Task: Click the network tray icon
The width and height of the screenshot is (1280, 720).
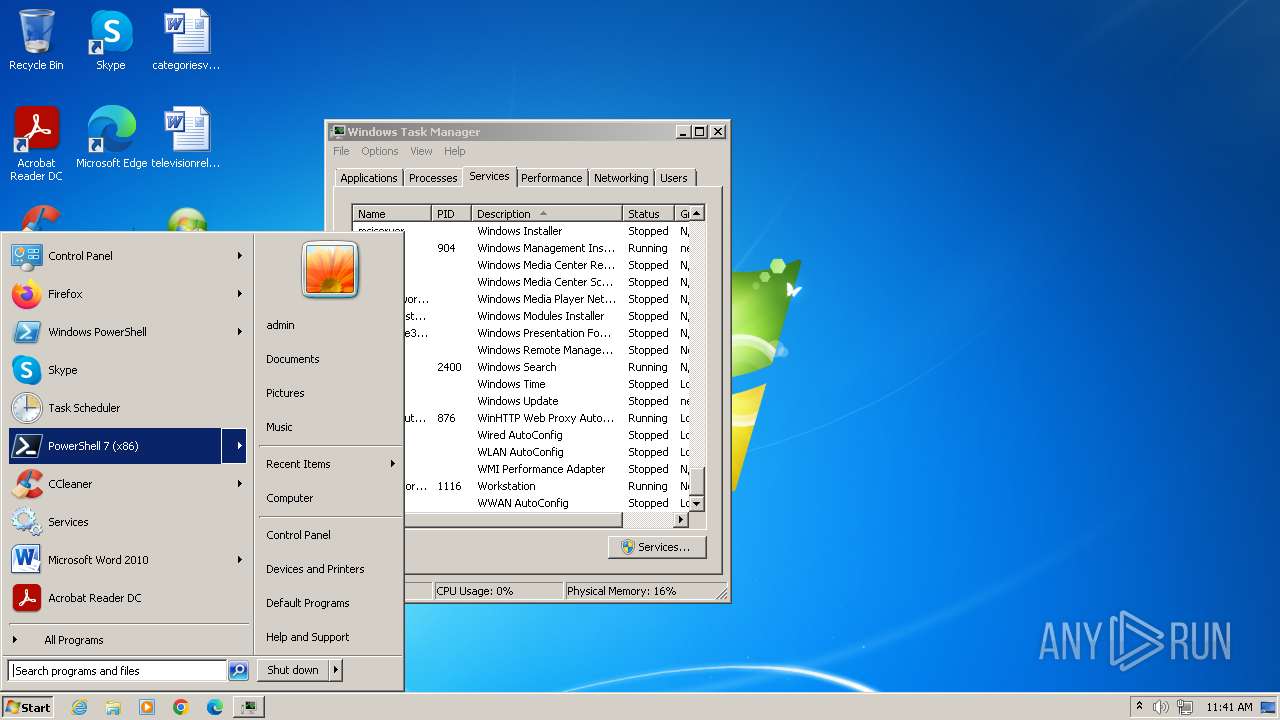Action: pos(1185,707)
